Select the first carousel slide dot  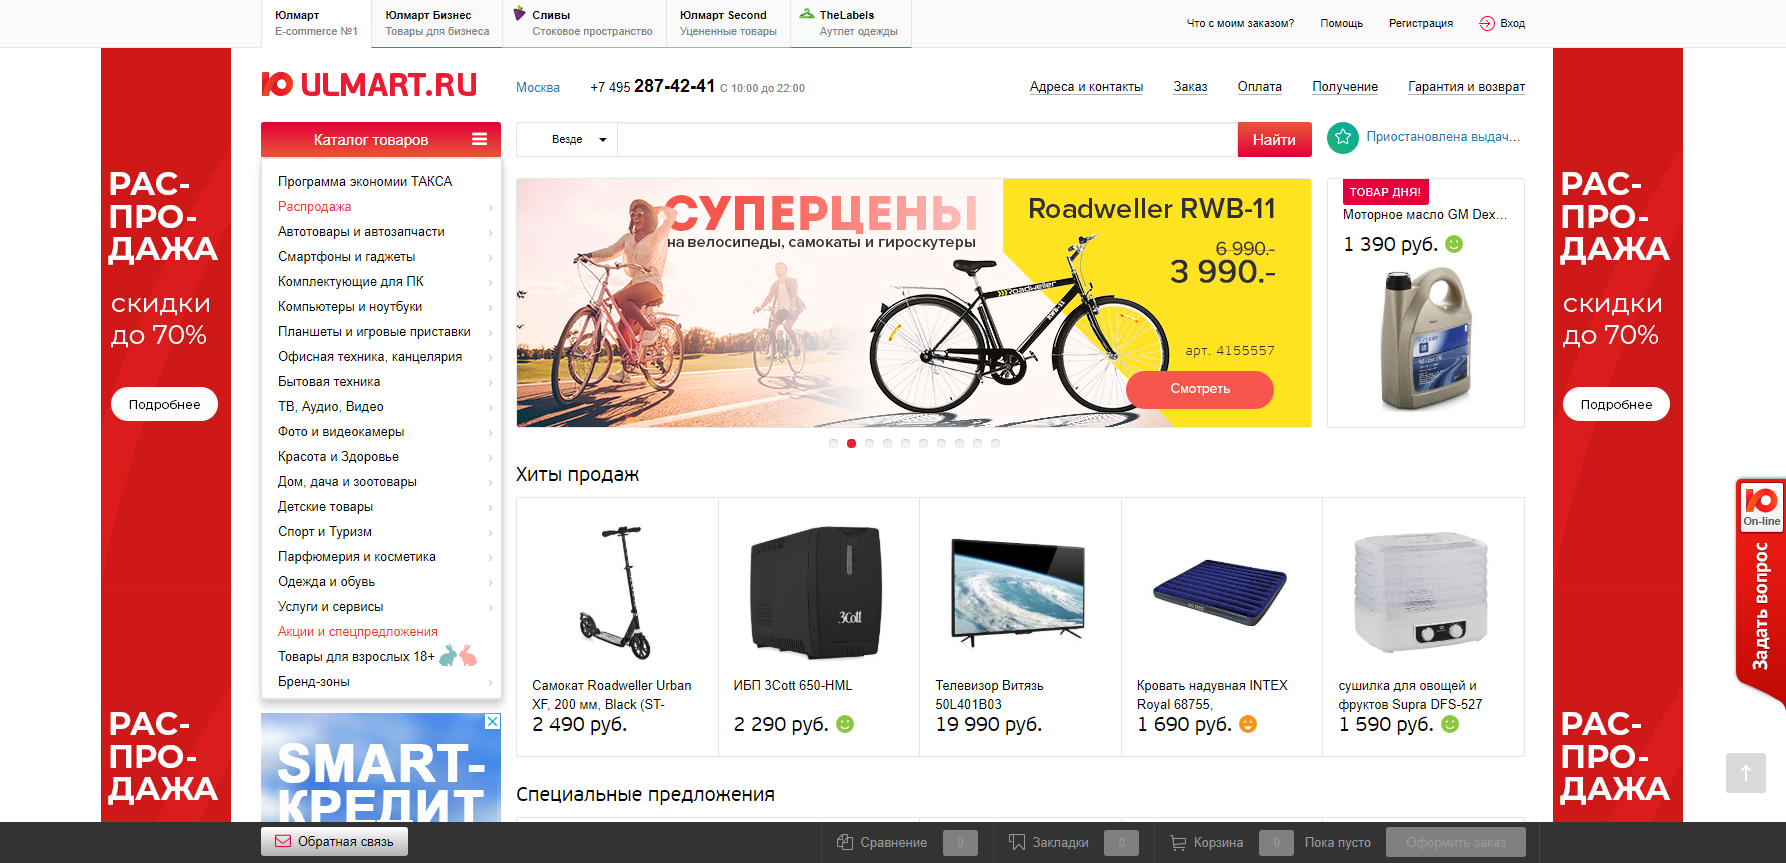833,443
